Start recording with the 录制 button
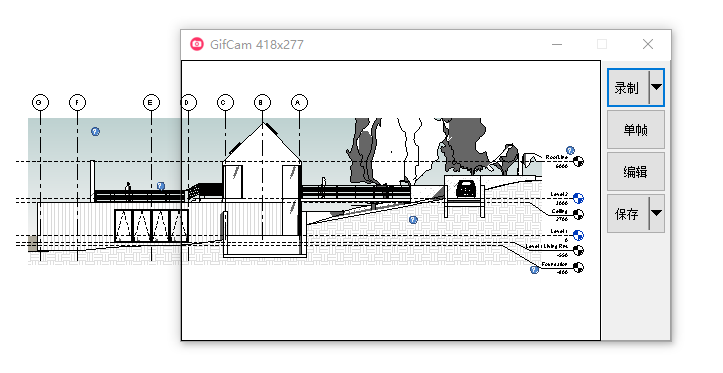This screenshot has width=723, height=373. click(x=628, y=88)
